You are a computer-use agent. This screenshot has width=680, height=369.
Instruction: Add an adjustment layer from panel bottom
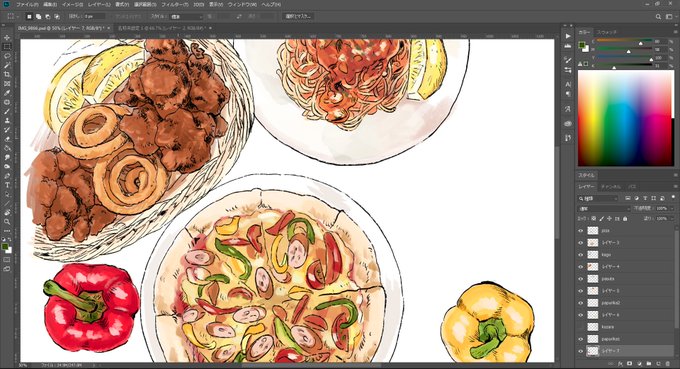pos(639,363)
